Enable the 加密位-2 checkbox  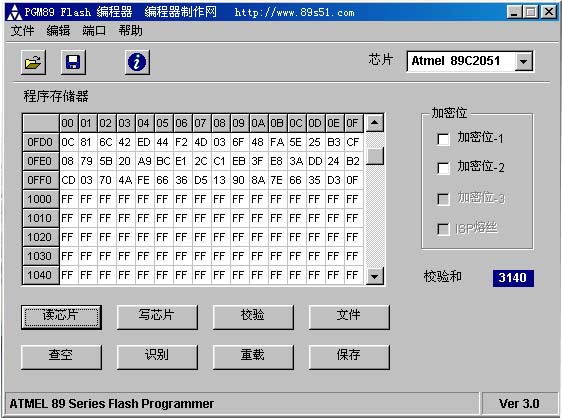click(x=443, y=168)
